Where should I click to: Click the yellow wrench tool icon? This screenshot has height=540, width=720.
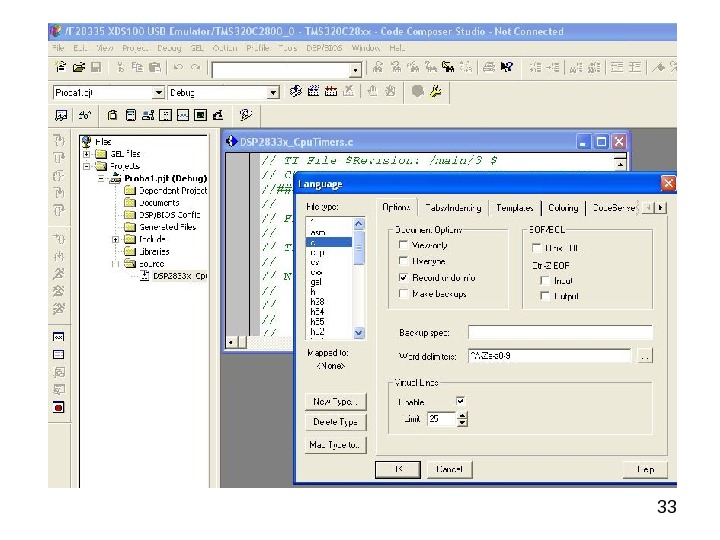click(x=435, y=91)
